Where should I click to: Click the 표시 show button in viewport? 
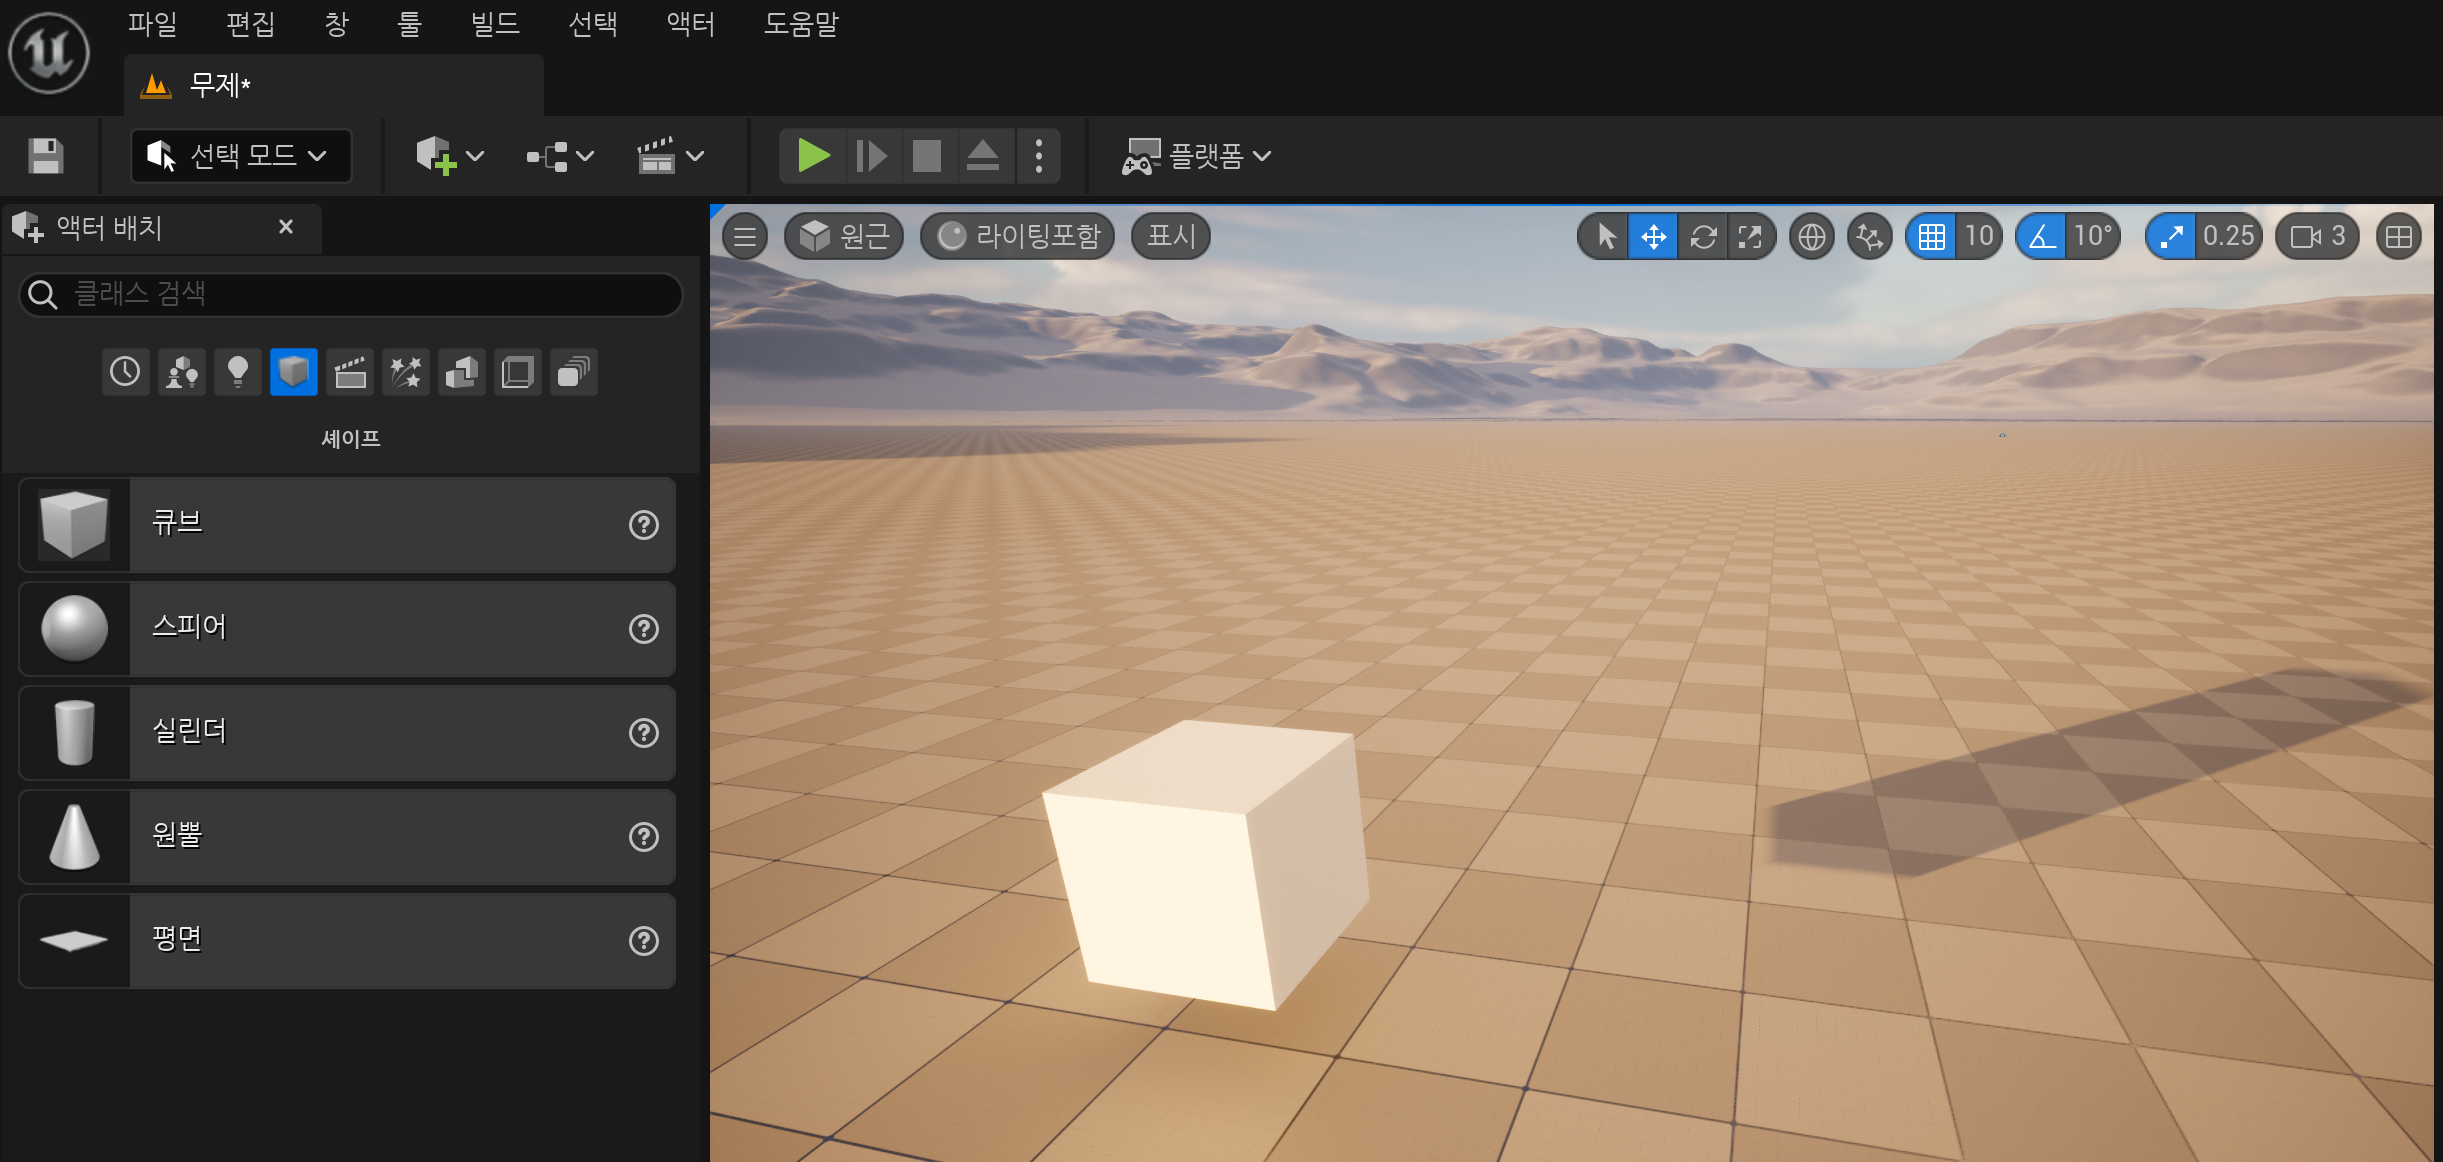[1170, 237]
